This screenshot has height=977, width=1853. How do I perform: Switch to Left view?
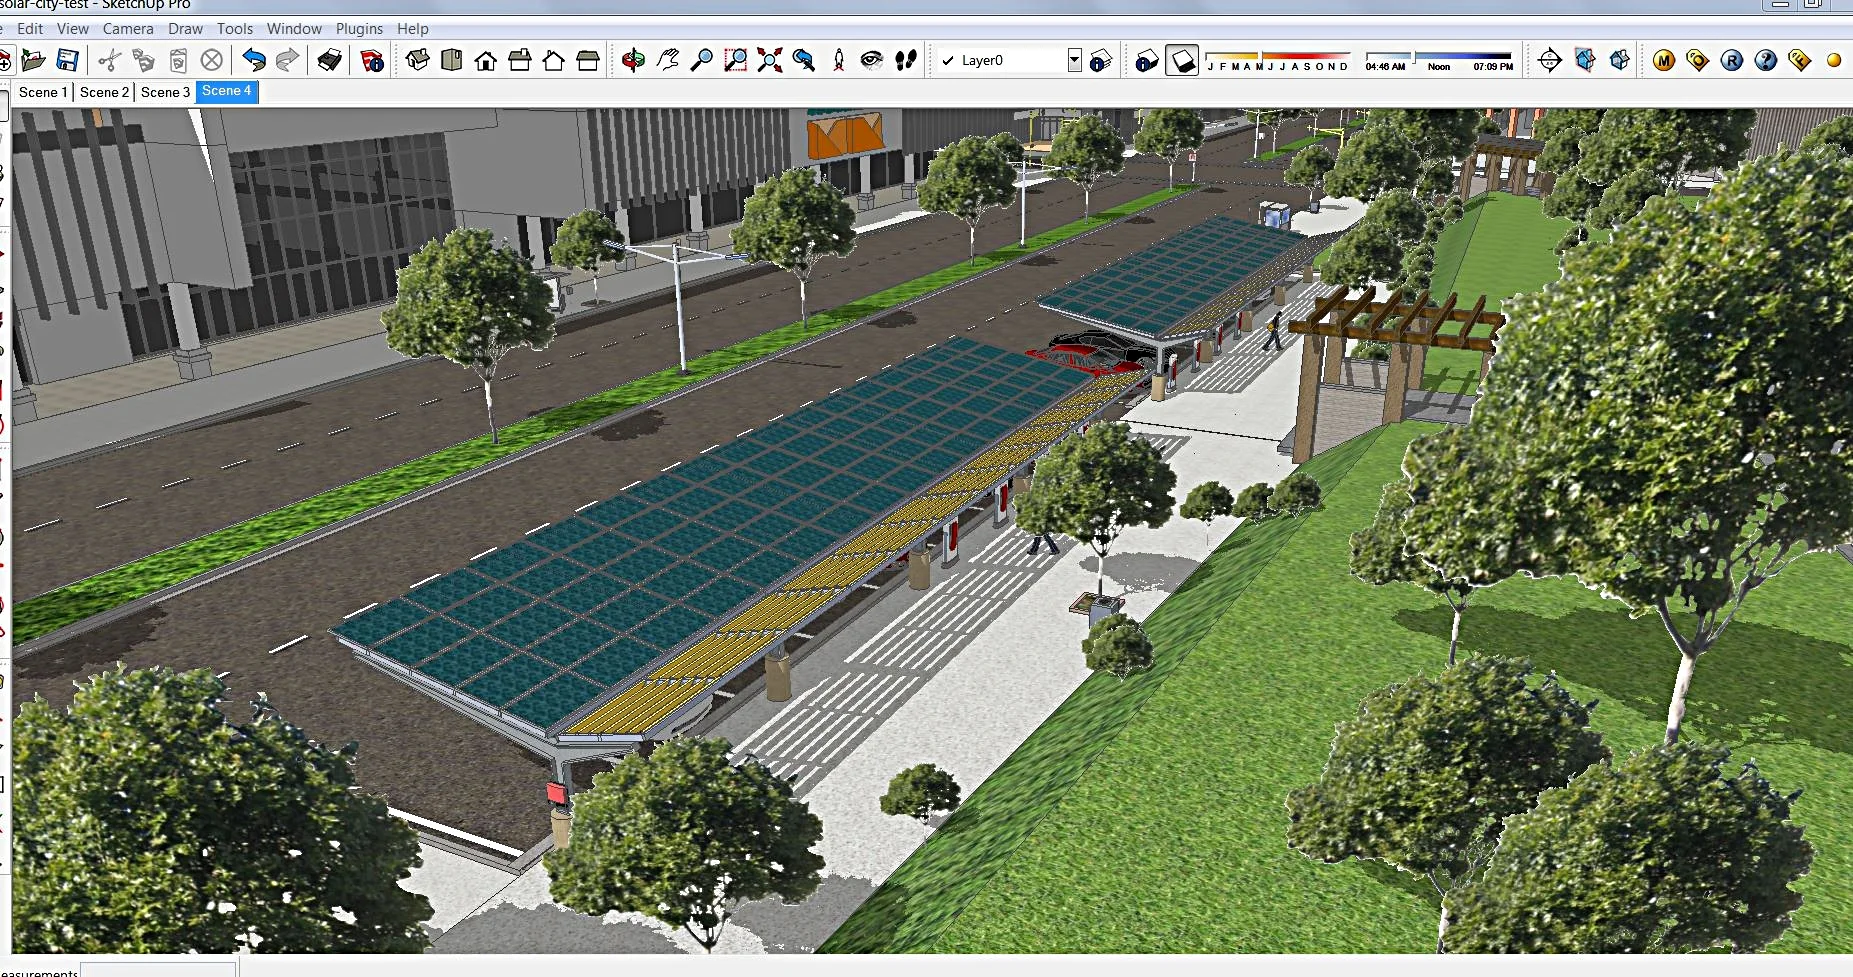[588, 60]
